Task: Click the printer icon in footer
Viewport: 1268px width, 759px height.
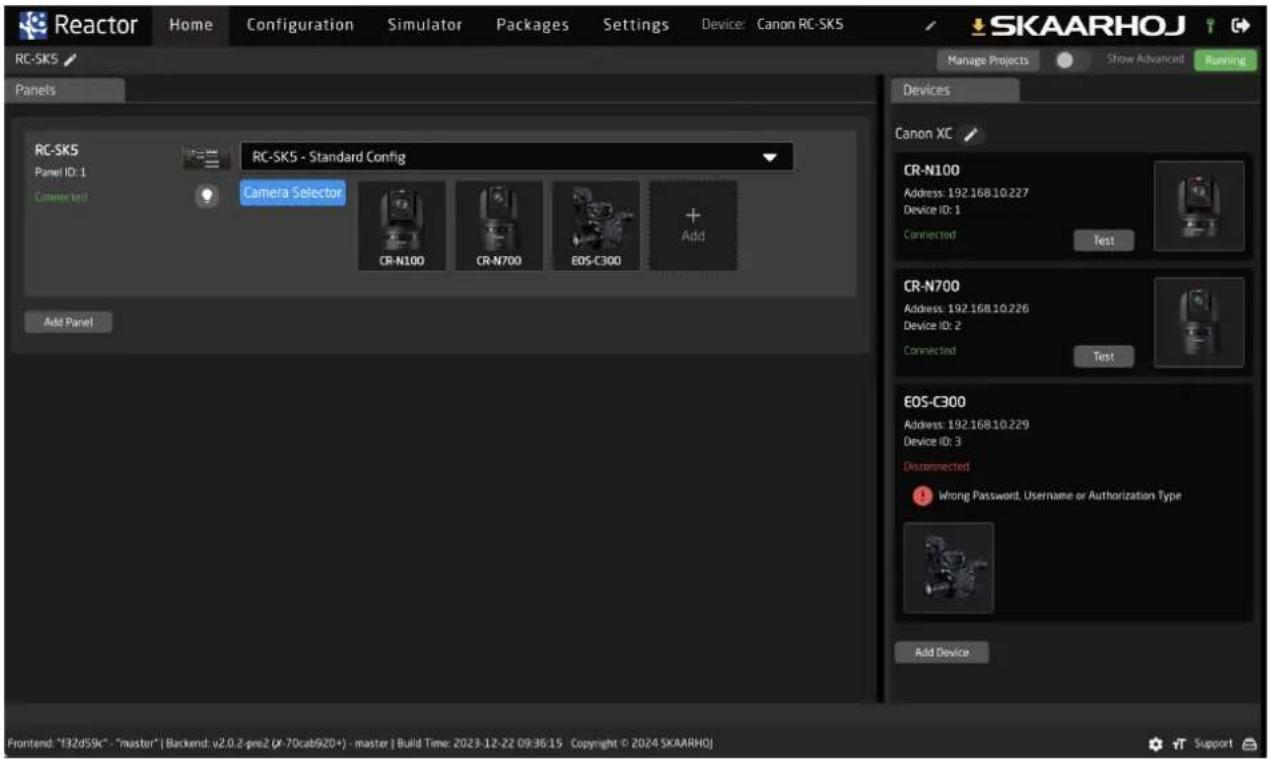Action: pyautogui.click(x=1248, y=744)
